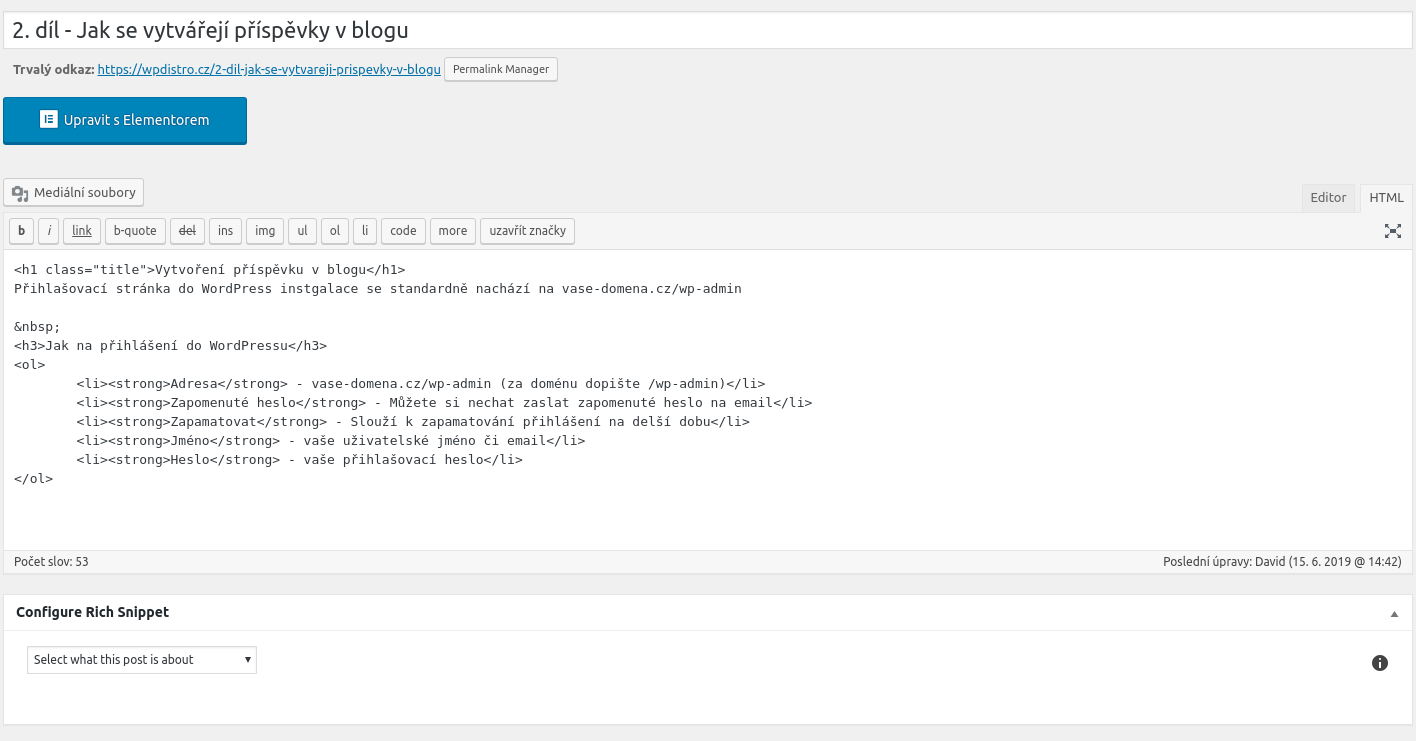Image resolution: width=1416 pixels, height=741 pixels.
Task: Switch to the HTML tab
Action: pos(1386,198)
